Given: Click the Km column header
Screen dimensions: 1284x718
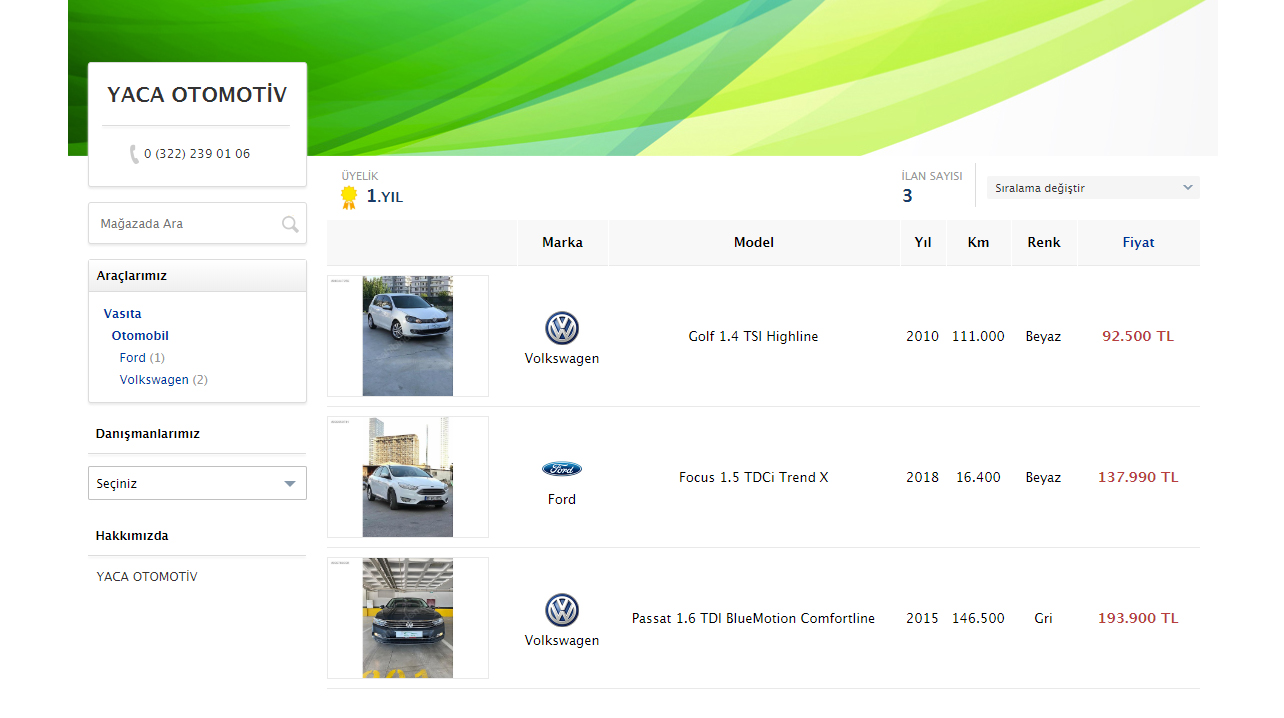Looking at the screenshot, I should click(978, 243).
